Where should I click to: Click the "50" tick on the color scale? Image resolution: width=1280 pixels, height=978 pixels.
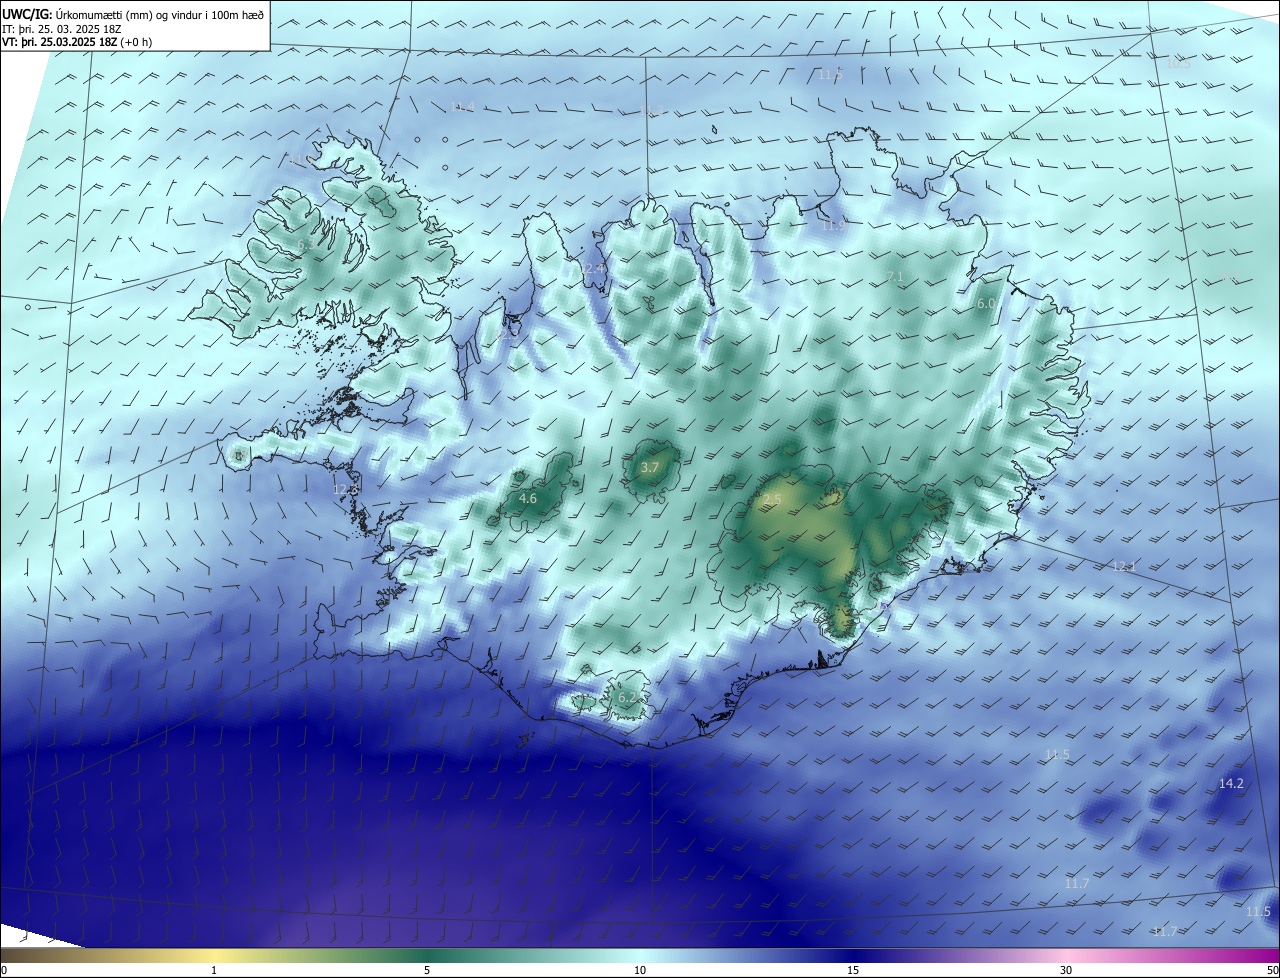(x=1272, y=970)
